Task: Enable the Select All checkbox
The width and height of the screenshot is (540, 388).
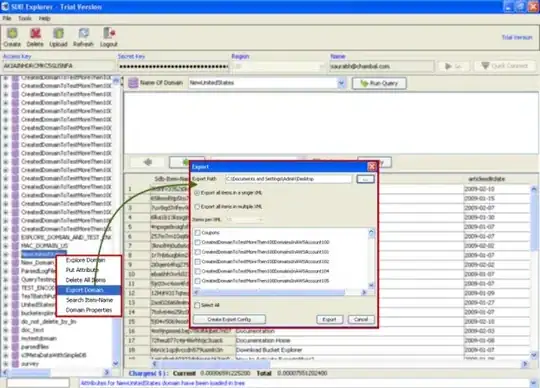Action: tap(197, 305)
